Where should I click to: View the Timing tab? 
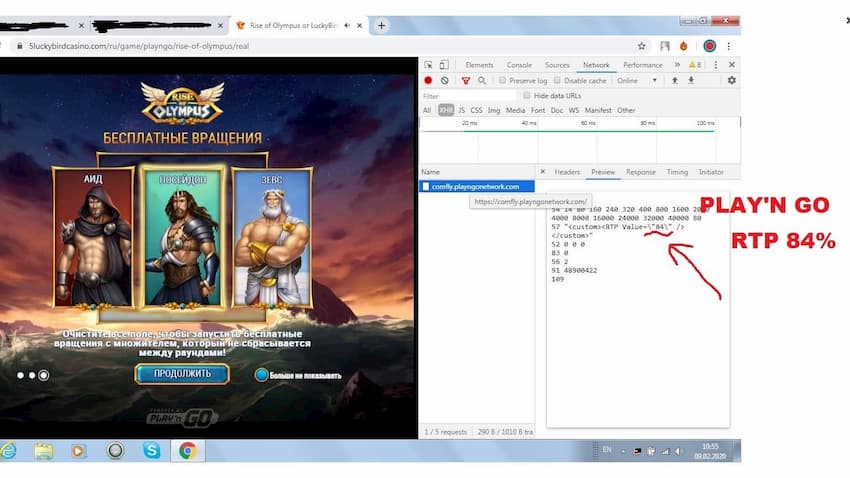[x=677, y=172]
